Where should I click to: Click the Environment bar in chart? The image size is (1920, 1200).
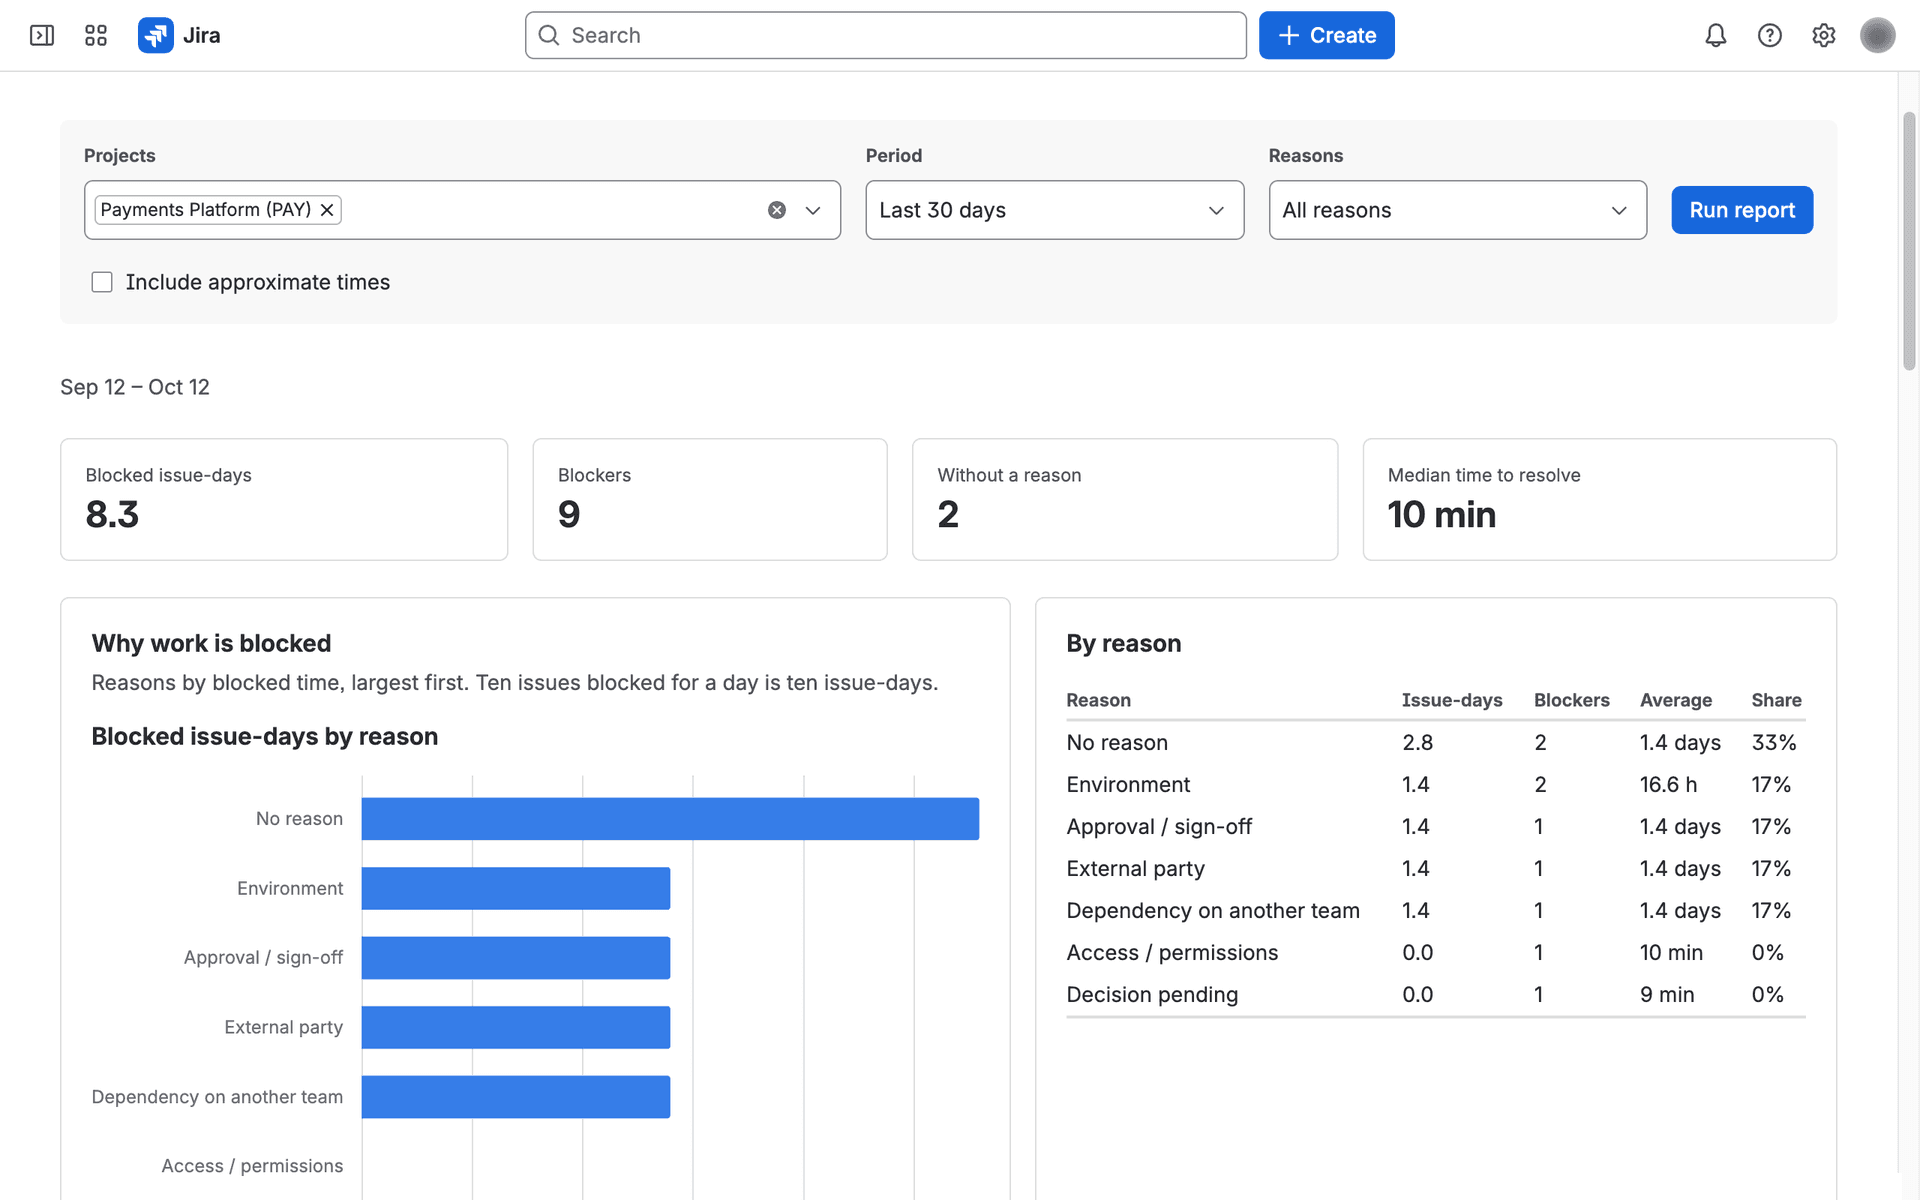coord(516,888)
